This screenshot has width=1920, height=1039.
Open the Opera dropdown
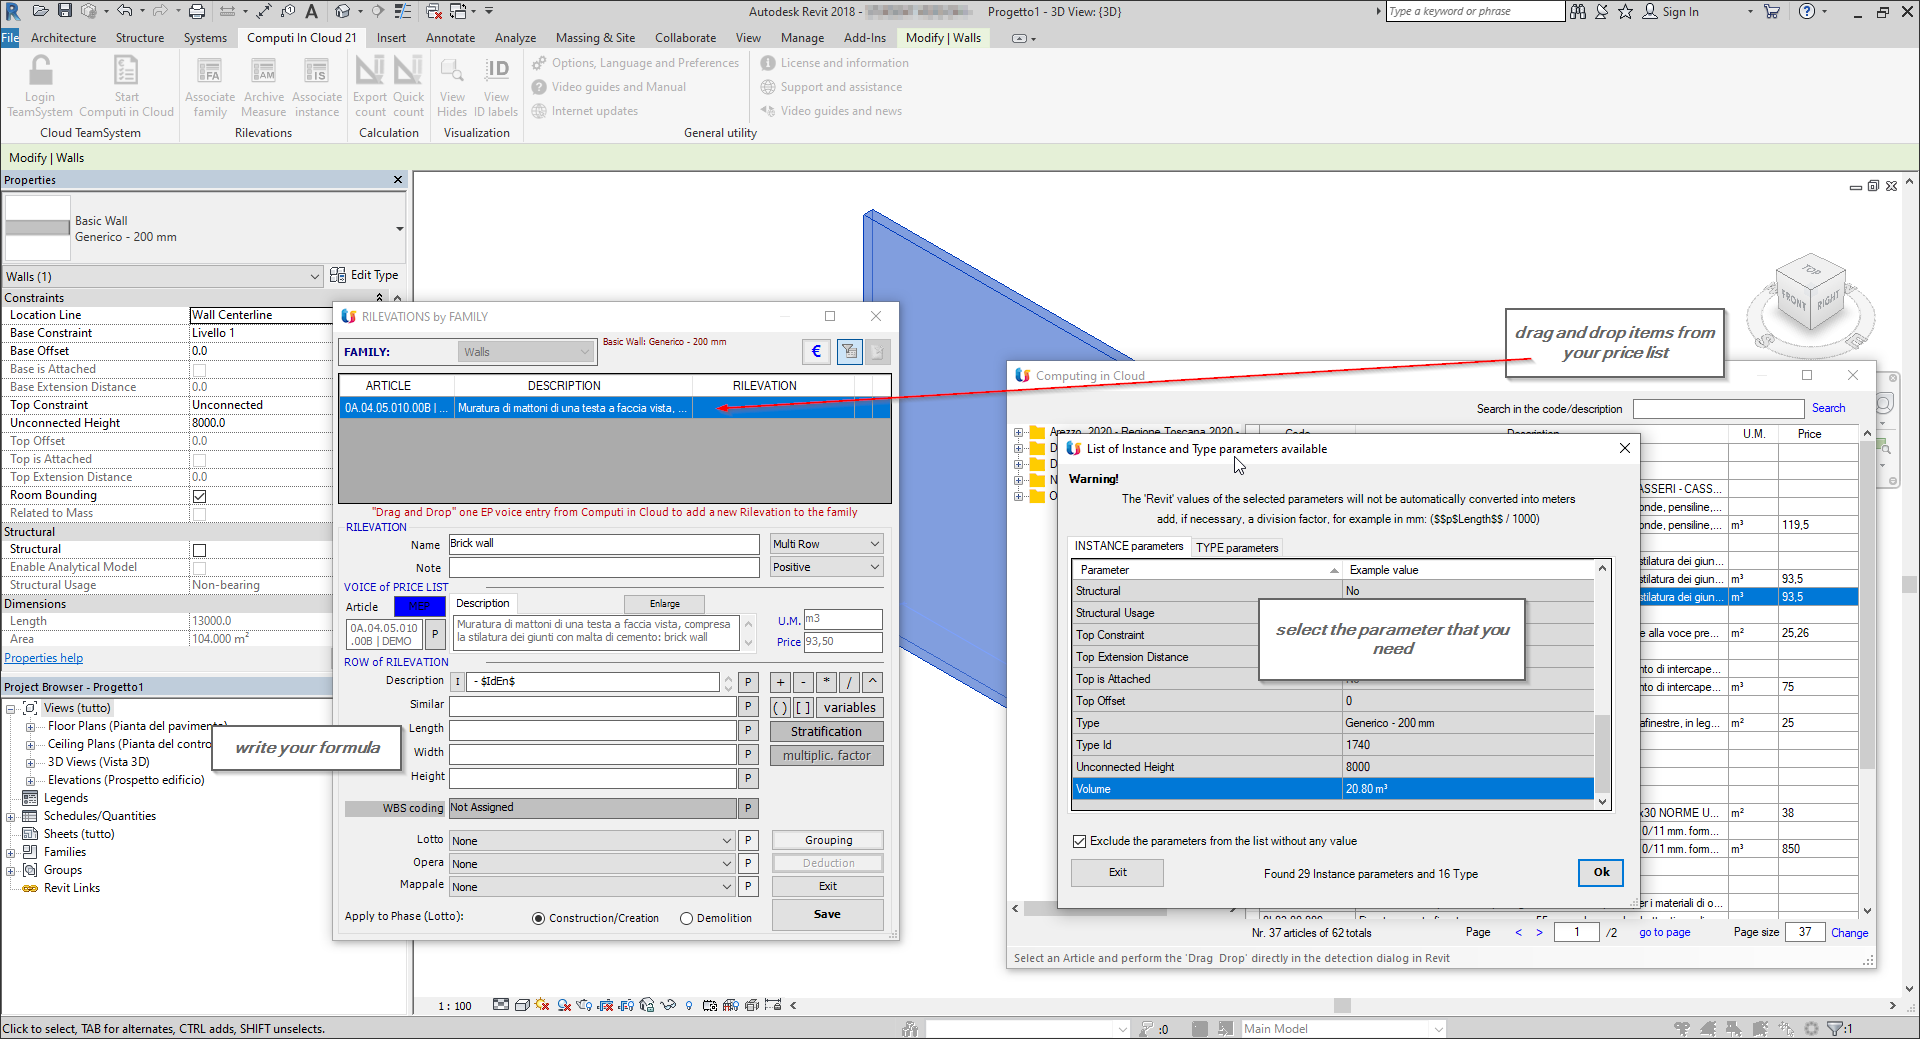[x=592, y=864]
